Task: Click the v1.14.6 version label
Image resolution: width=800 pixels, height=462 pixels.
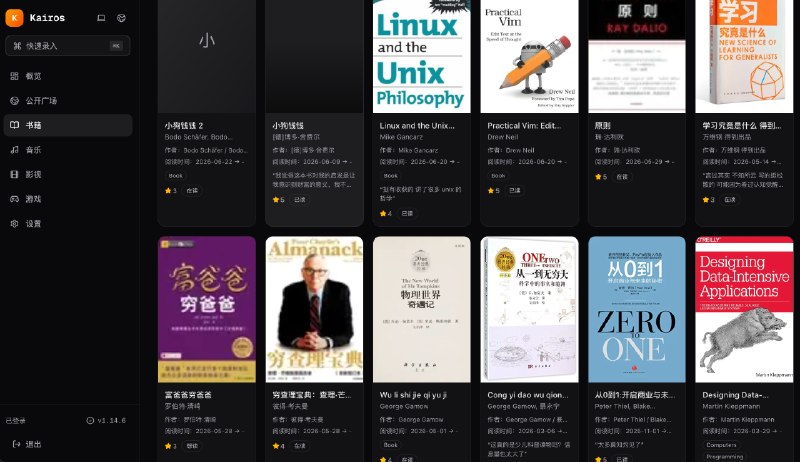Action: (111, 421)
